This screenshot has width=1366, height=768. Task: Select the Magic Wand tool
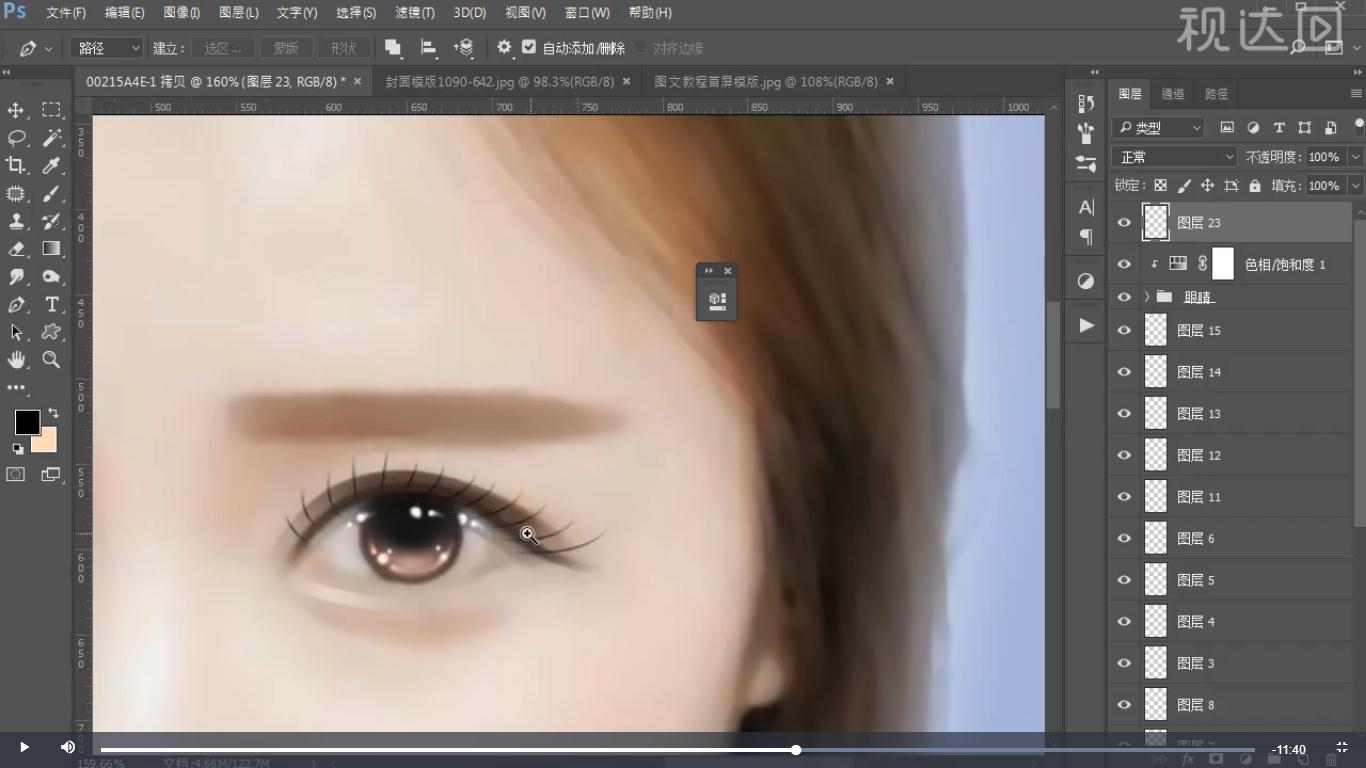[x=51, y=138]
